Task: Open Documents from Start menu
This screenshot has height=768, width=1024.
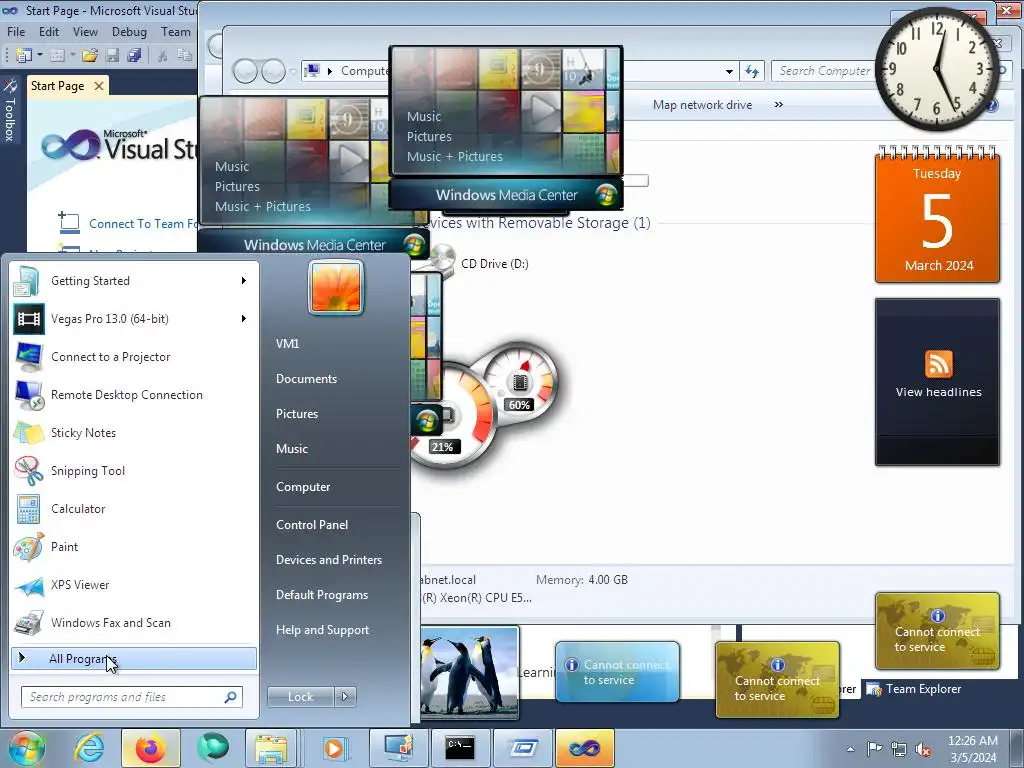Action: pos(306,379)
